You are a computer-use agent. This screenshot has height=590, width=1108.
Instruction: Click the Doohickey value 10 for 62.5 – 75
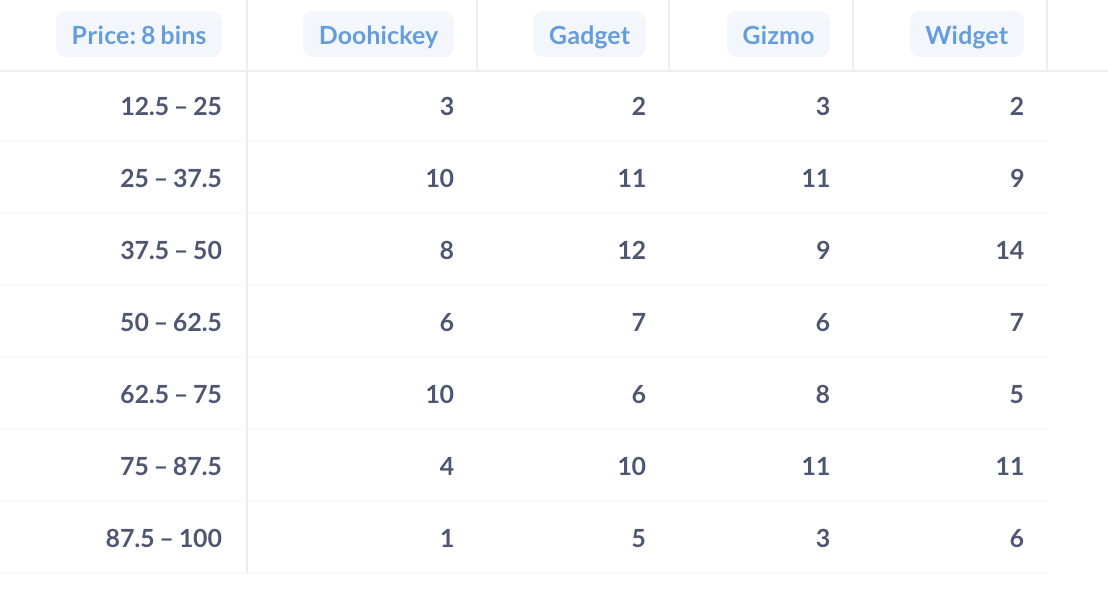[439, 393]
